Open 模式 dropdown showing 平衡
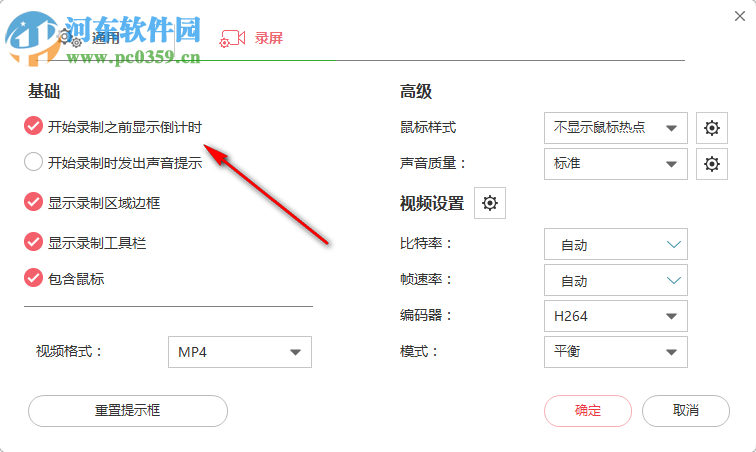This screenshot has height=452, width=756. pyautogui.click(x=616, y=352)
